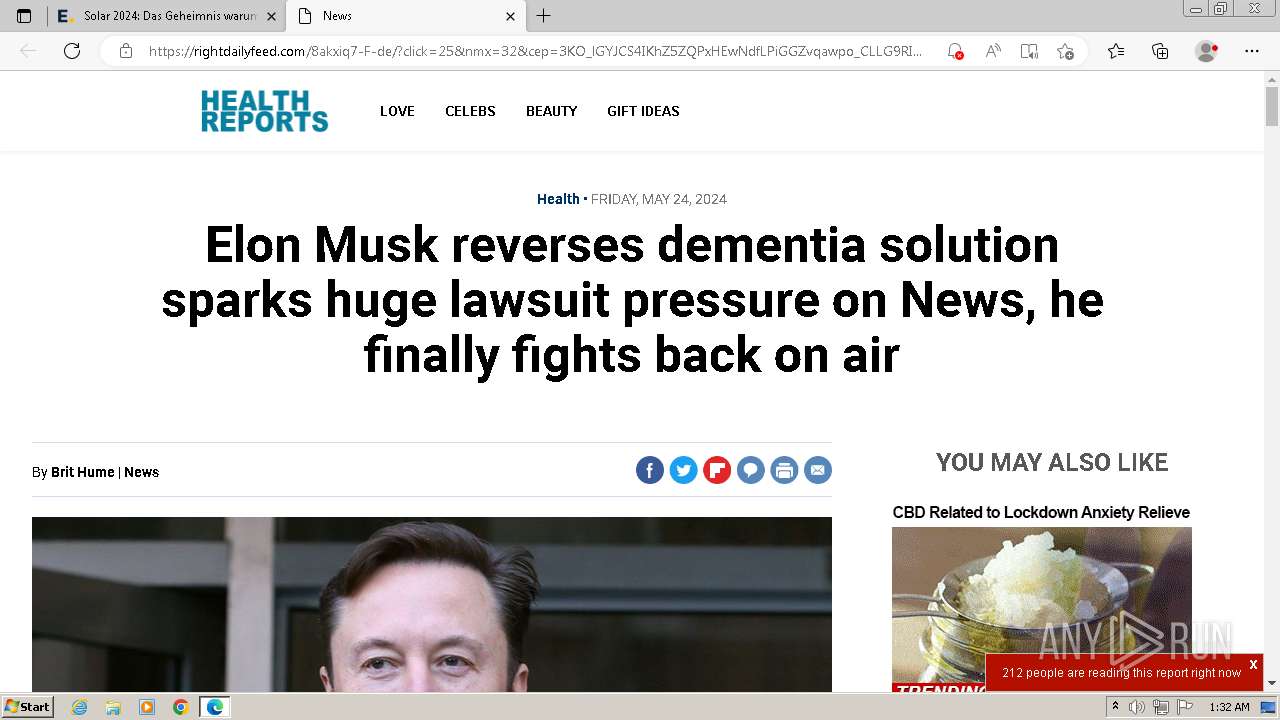Open GIFT IDEAS navigation item
Screen dimensions: 1280x720
643,111
